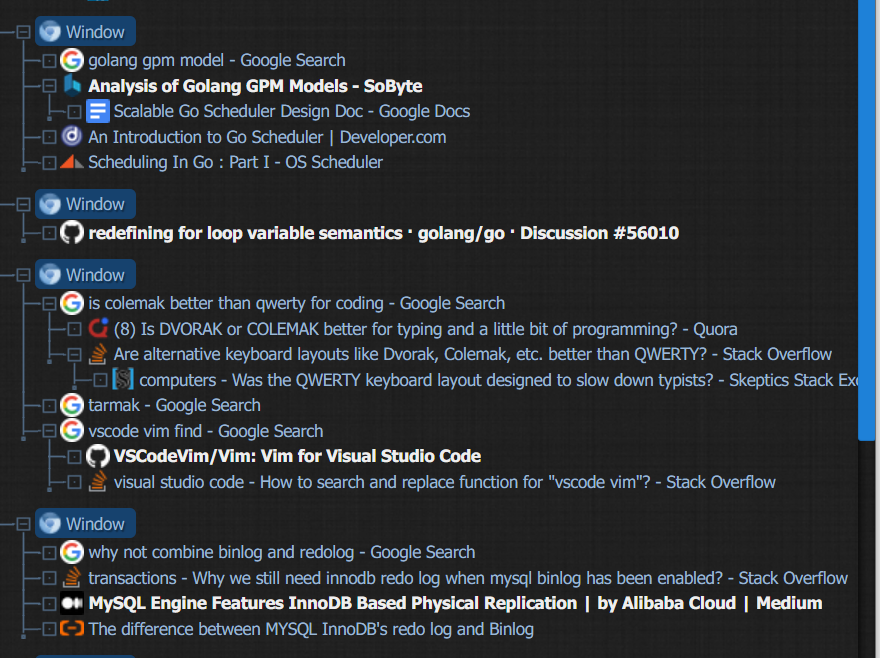
Task: Select the Window header above the redefining for loop discussion
Action: pos(85,204)
